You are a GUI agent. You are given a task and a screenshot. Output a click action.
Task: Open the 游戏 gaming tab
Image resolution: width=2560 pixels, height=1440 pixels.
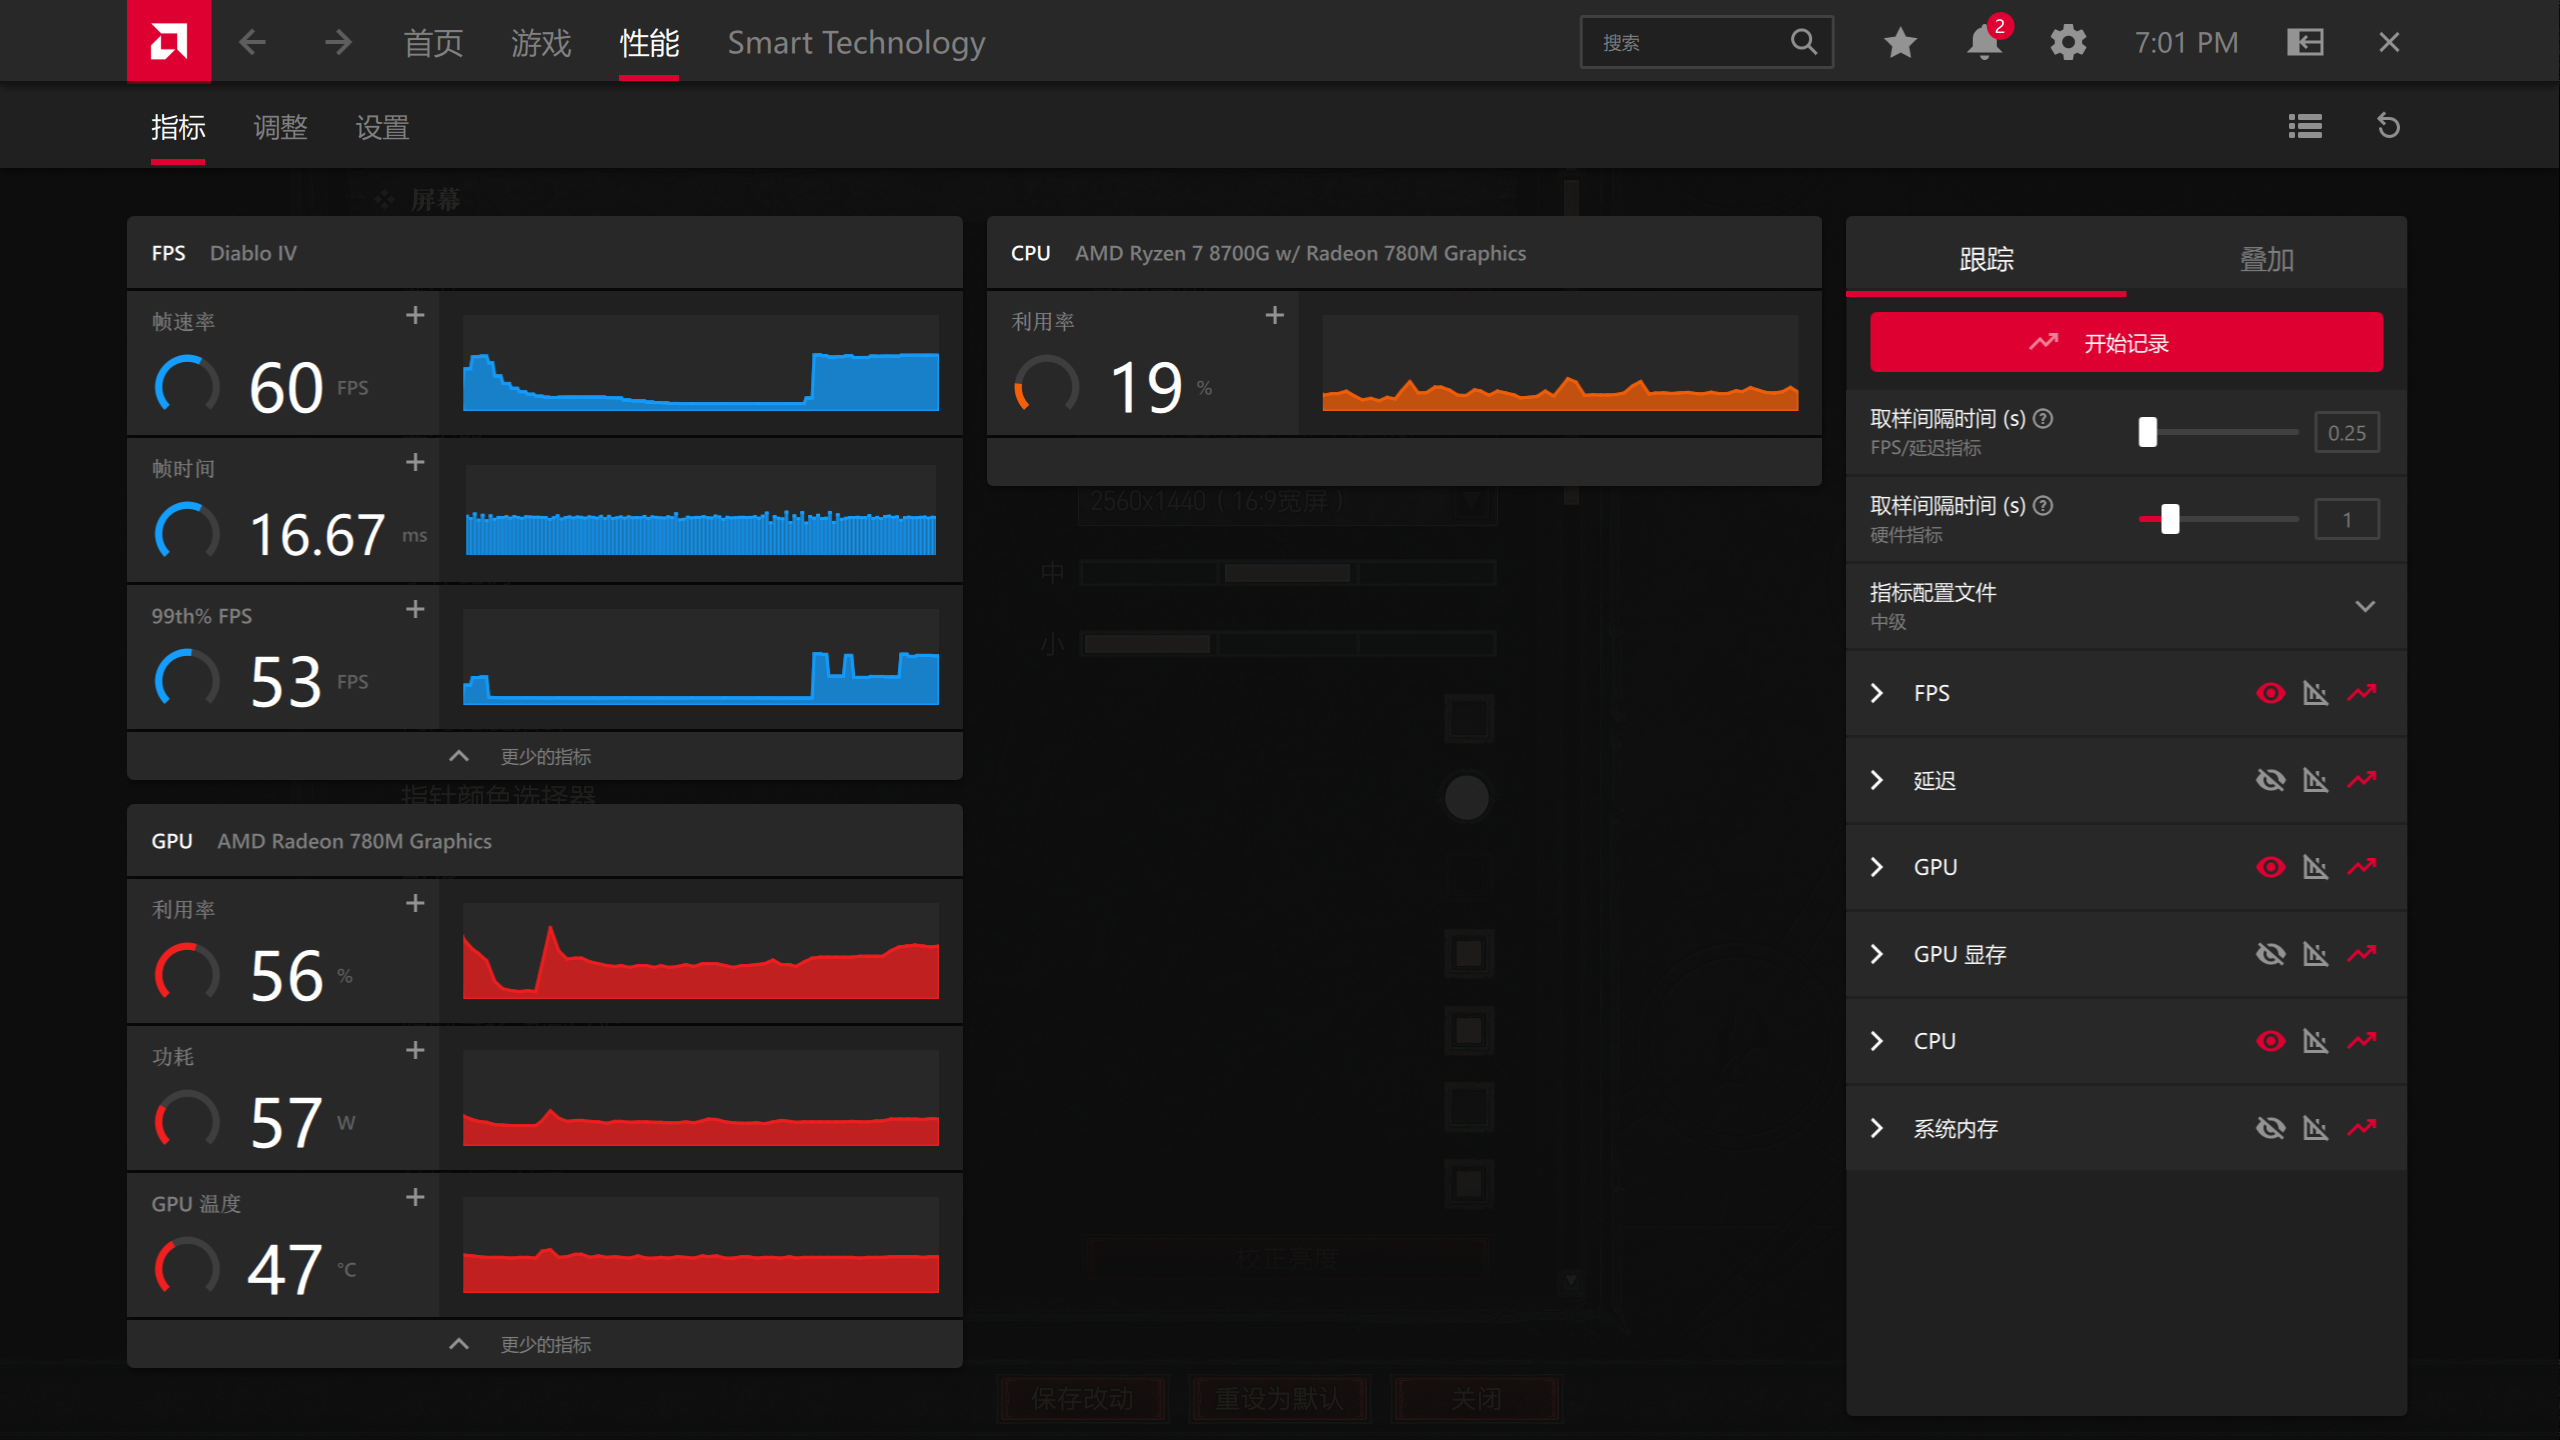coord(541,42)
